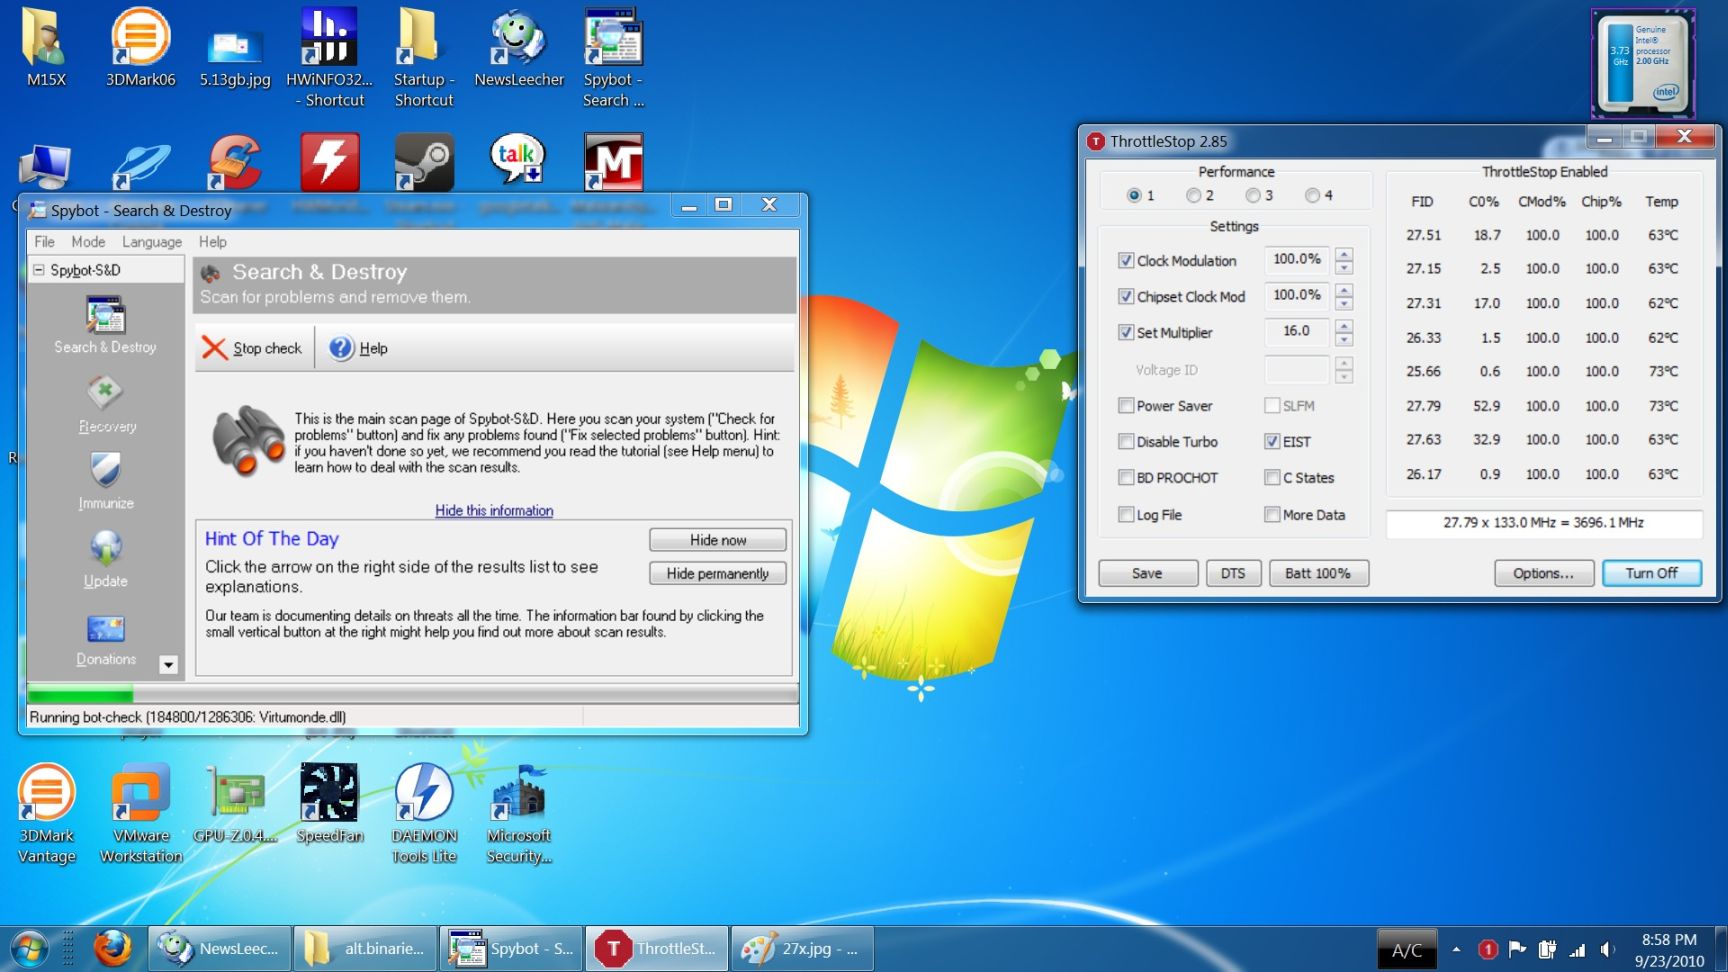The width and height of the screenshot is (1728, 972).
Task: Open the Mode menu in Spybot
Action: 88,242
